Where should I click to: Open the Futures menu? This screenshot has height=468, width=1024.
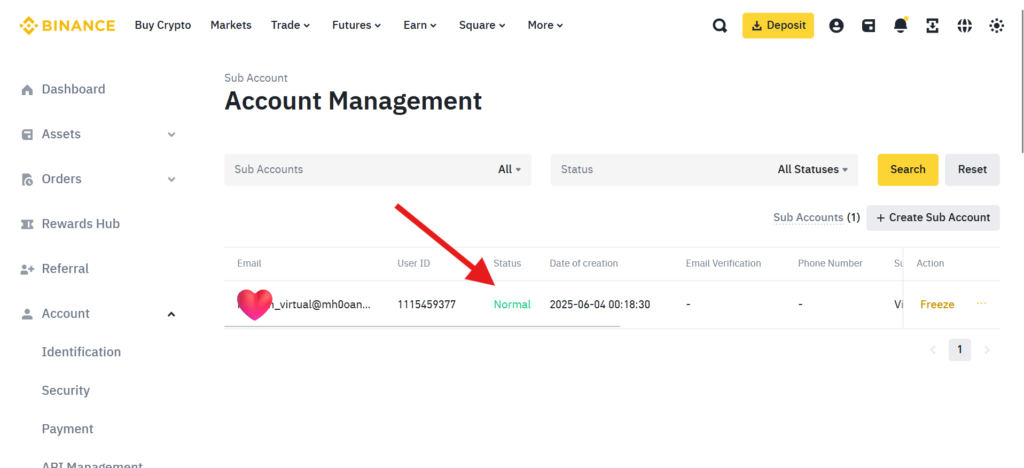tap(356, 25)
